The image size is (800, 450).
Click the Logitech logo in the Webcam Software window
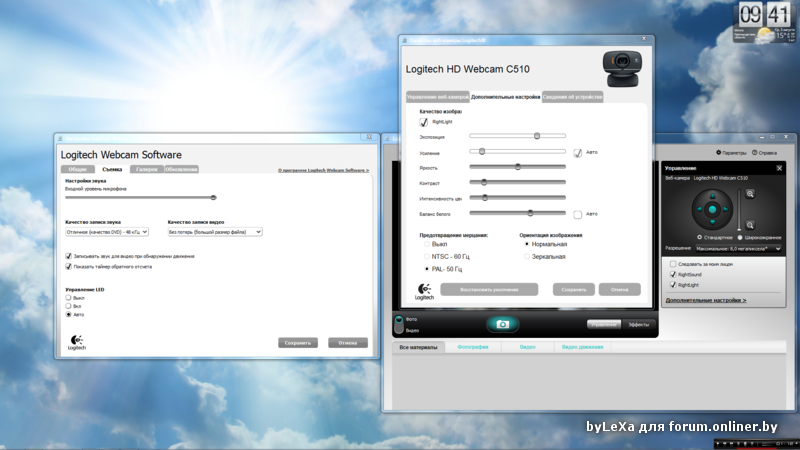tap(77, 342)
